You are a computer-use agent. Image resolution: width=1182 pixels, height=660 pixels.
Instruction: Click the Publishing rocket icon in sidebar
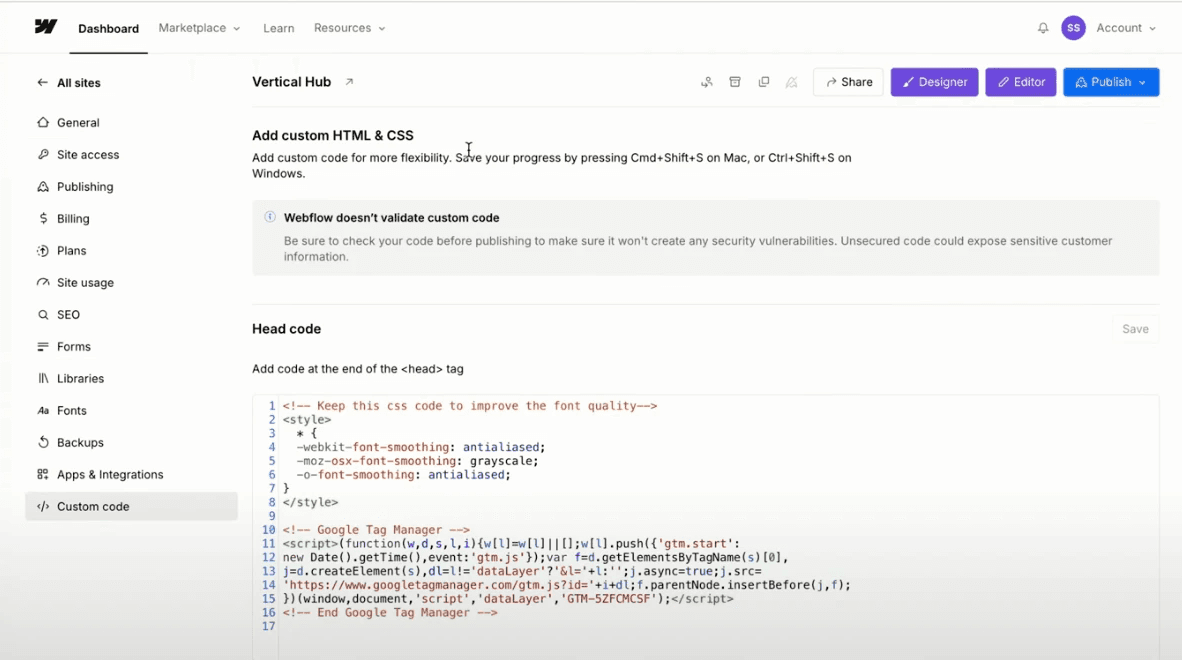(43, 186)
